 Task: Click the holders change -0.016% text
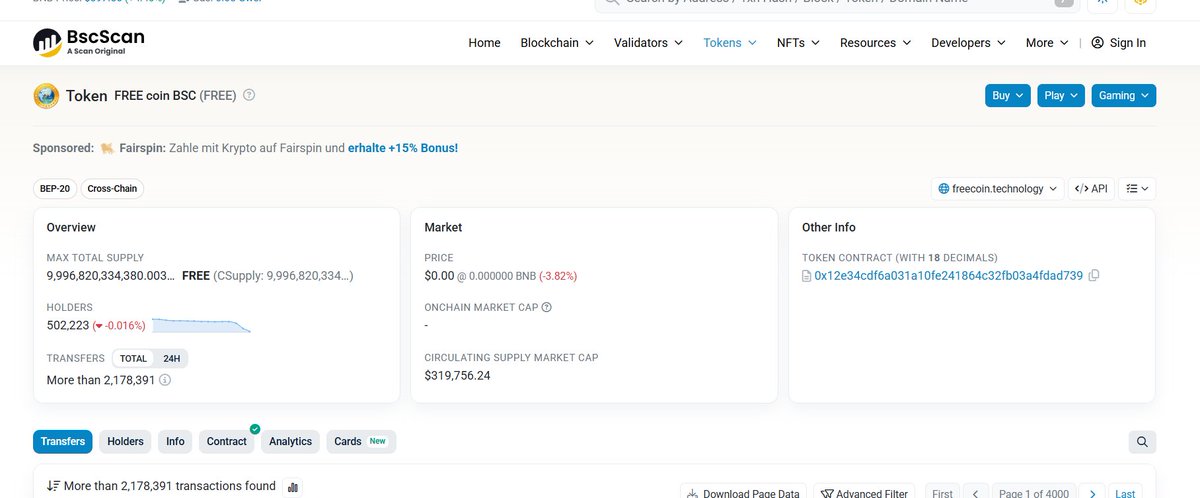click(119, 326)
